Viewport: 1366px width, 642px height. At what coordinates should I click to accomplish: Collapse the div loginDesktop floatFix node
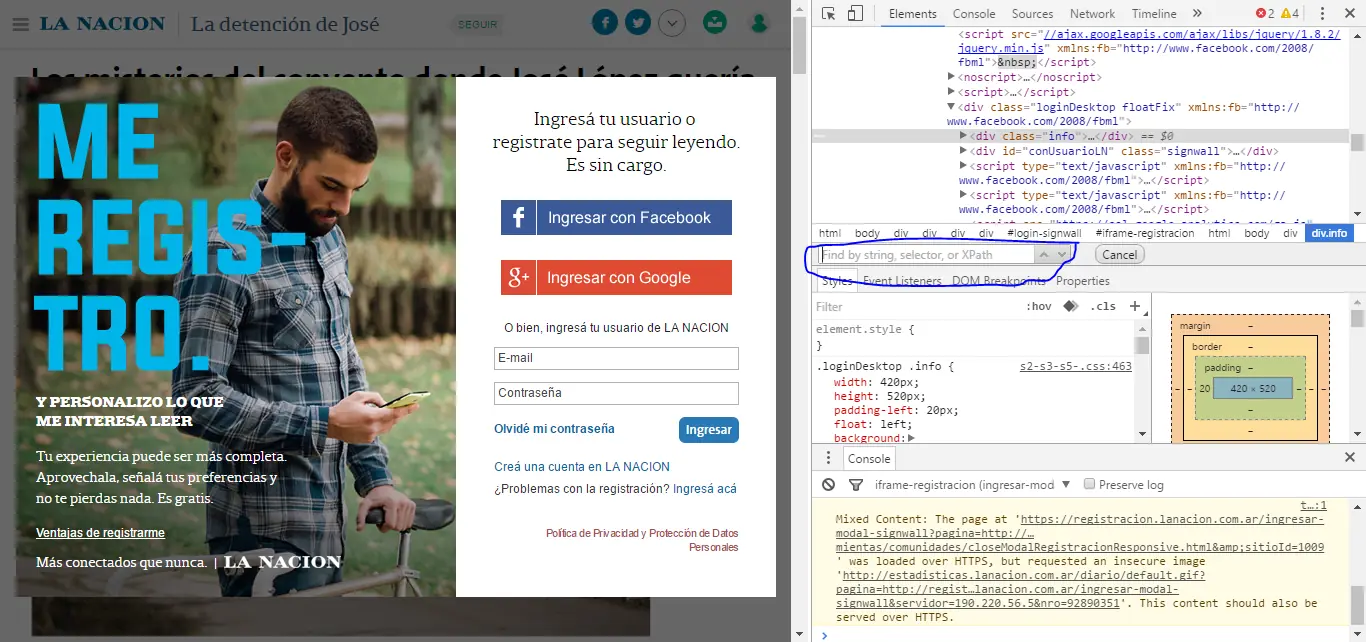click(952, 107)
